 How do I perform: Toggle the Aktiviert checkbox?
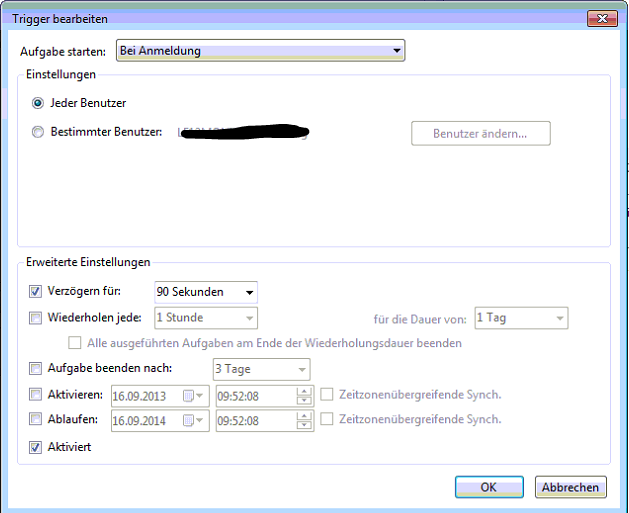click(x=37, y=447)
